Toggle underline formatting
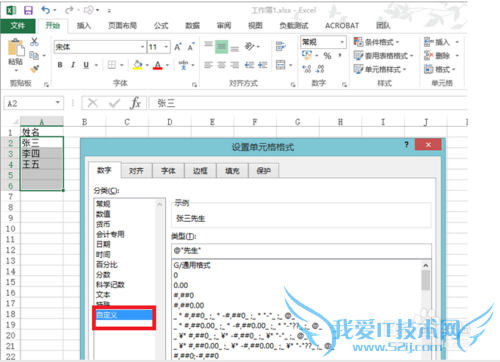Image resolution: width=500 pixels, height=362 pixels. (86, 65)
